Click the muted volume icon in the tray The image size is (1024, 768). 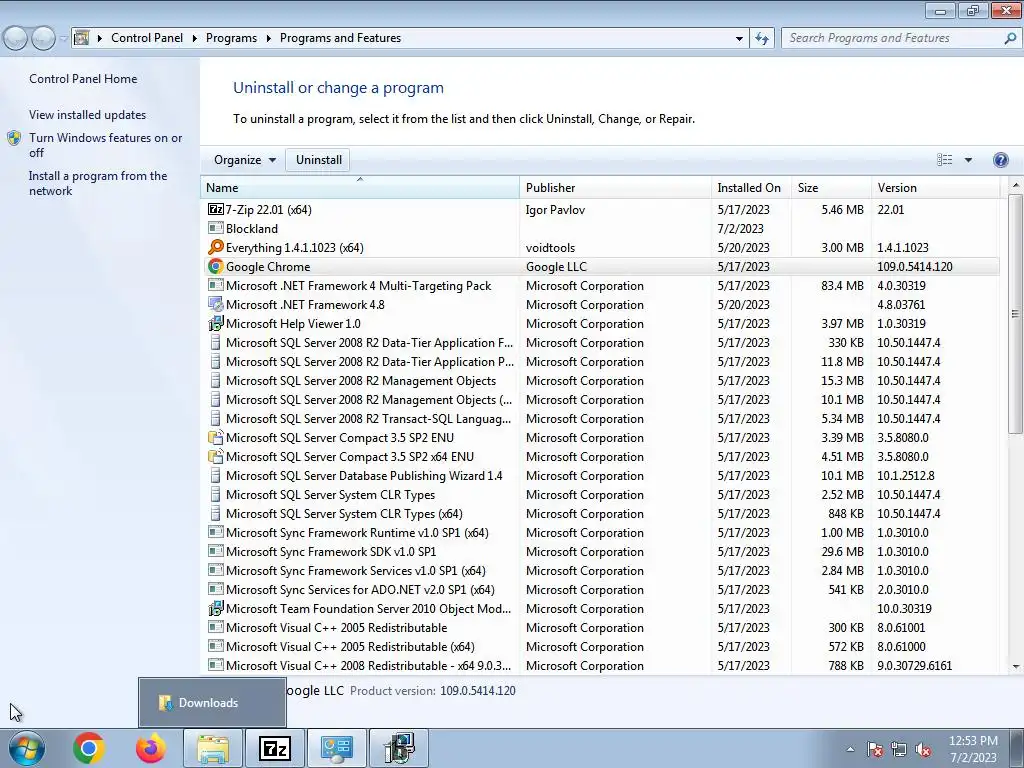click(923, 750)
